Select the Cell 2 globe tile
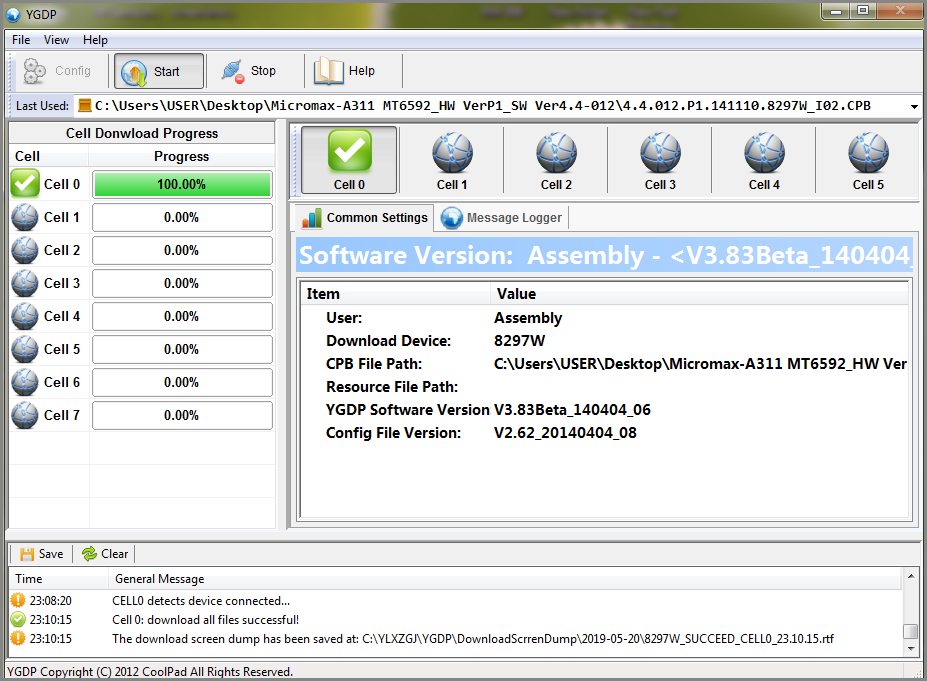The image size is (927, 681). point(556,160)
